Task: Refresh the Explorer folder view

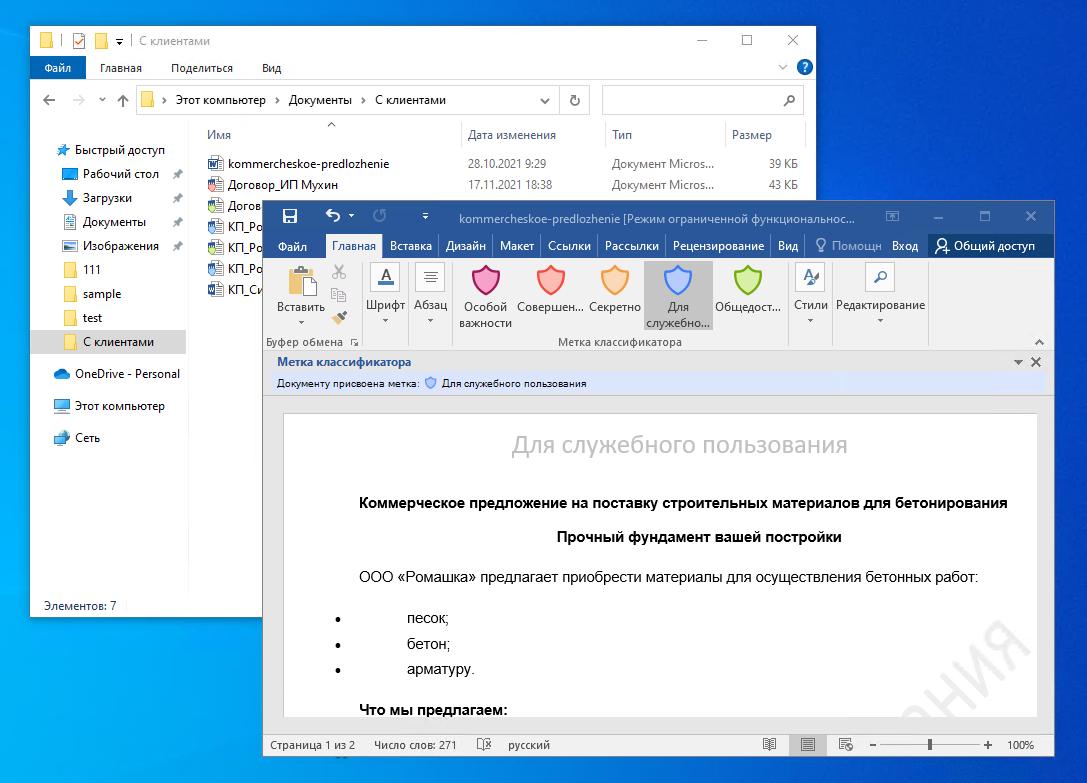Action: pos(575,101)
